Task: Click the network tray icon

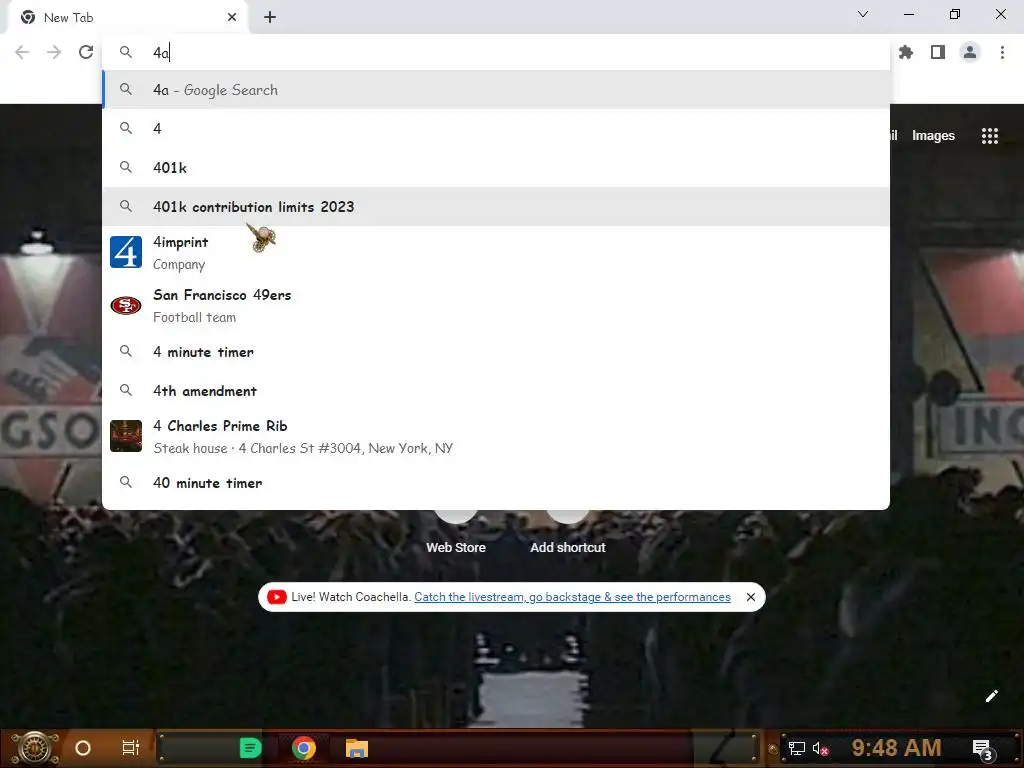Action: [796, 748]
